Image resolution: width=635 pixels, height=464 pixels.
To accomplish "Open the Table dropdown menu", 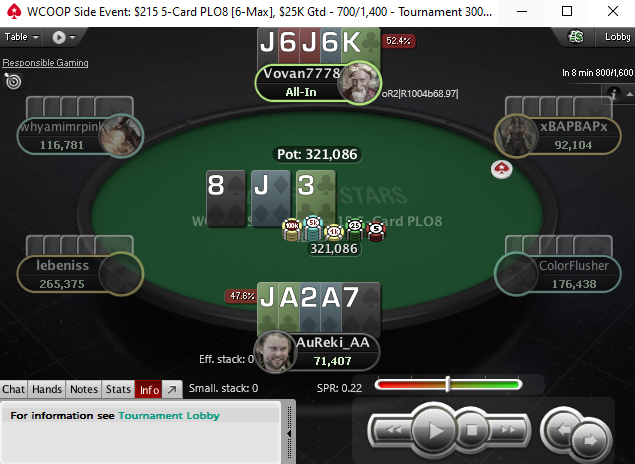I will coord(21,37).
